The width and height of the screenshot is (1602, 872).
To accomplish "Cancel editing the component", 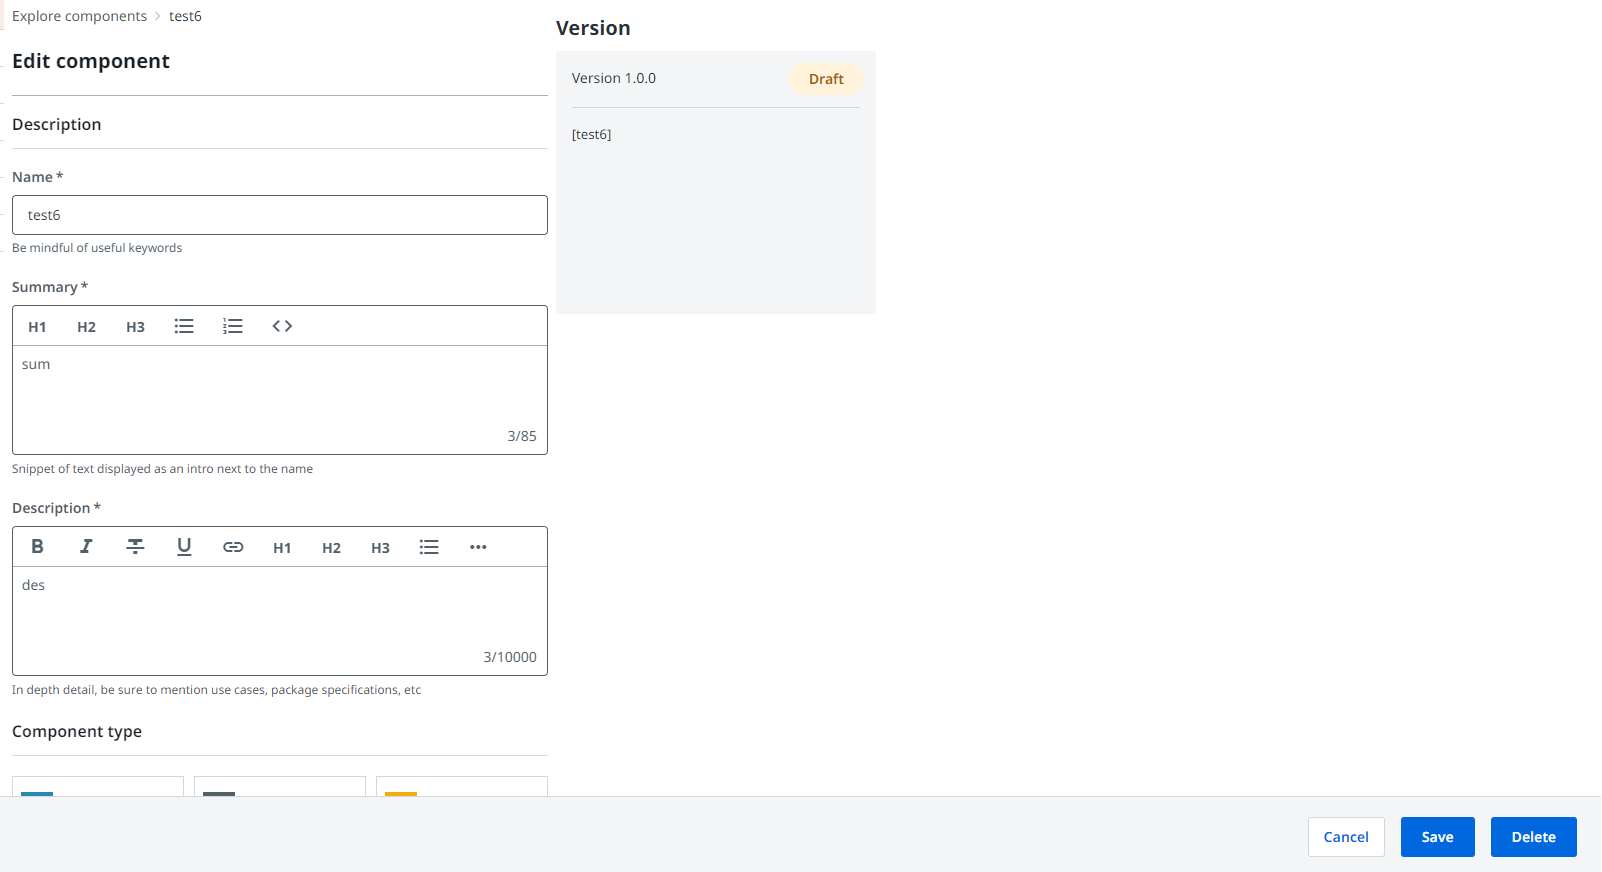I will pyautogui.click(x=1346, y=837).
